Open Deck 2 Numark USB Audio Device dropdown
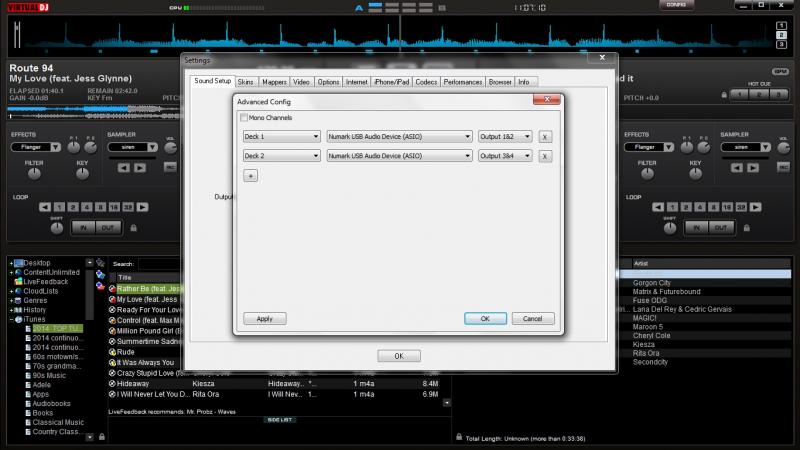The width and height of the screenshot is (800, 450). tap(399, 156)
